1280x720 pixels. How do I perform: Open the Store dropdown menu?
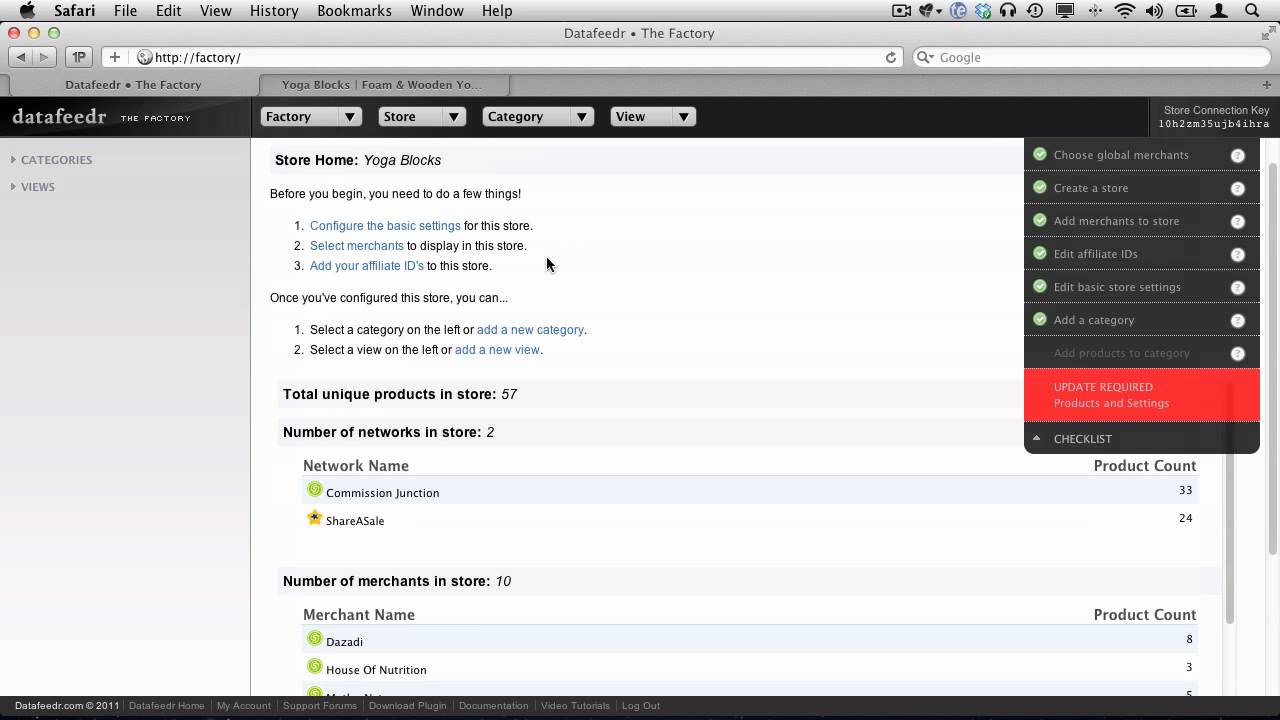pos(422,117)
